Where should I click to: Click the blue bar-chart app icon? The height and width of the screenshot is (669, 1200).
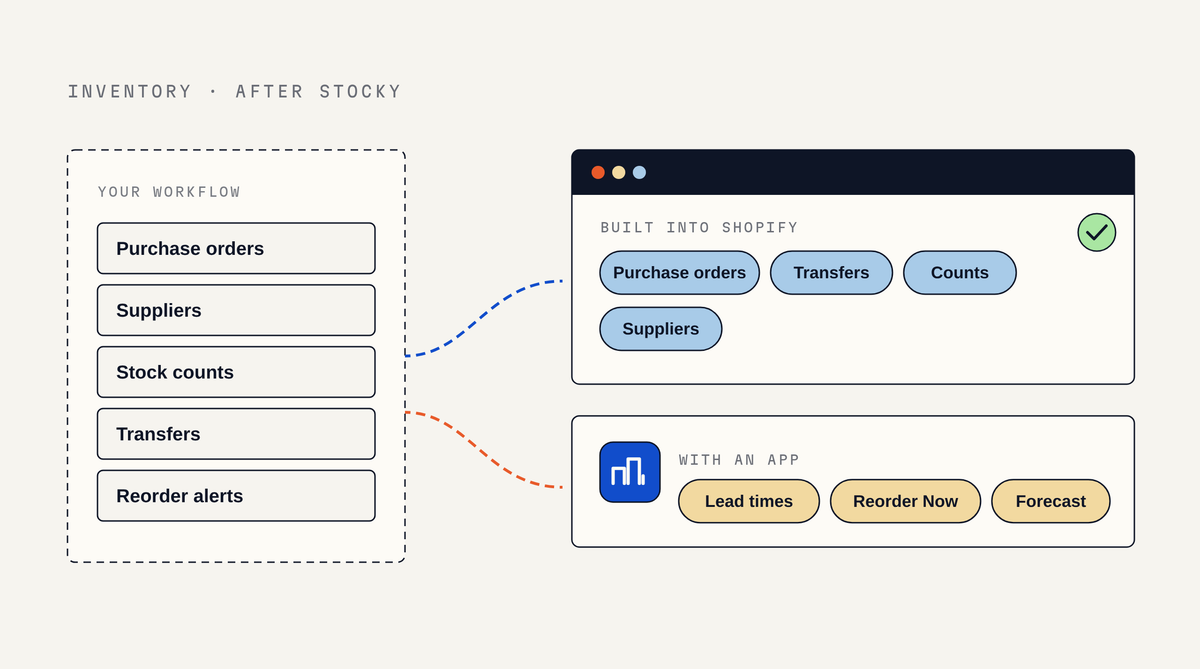tap(630, 472)
